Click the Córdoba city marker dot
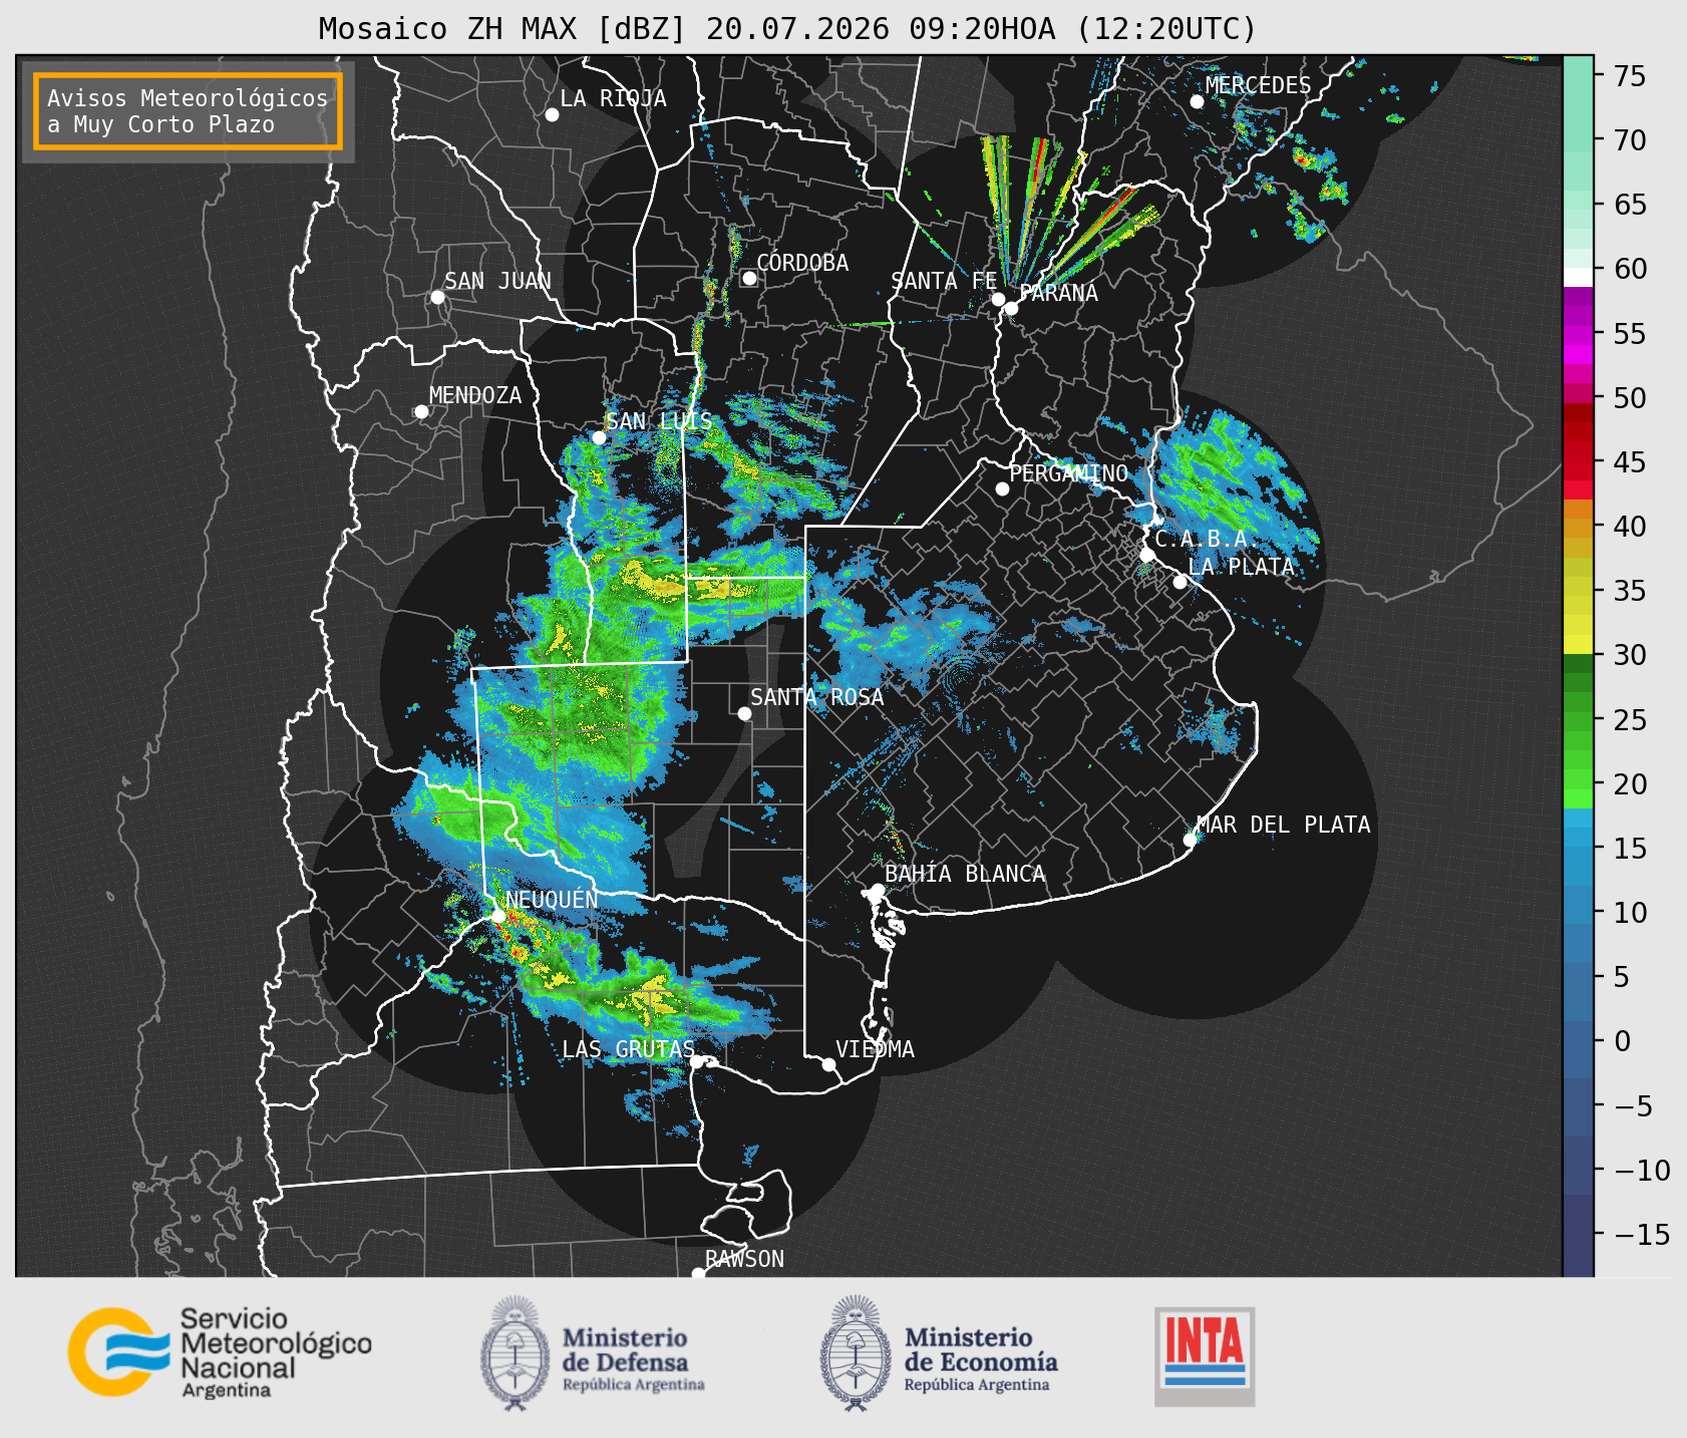Screen dimensions: 1687x1438 coord(749,278)
